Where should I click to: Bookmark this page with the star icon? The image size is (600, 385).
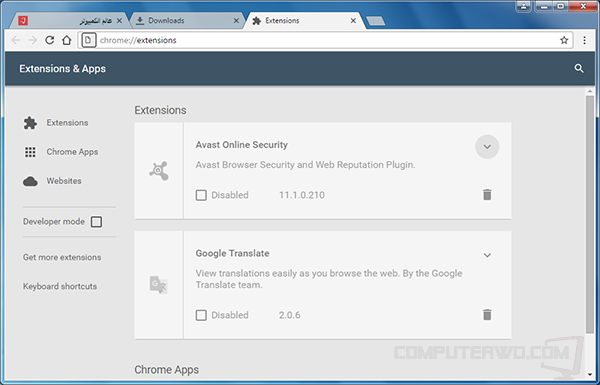(x=564, y=40)
